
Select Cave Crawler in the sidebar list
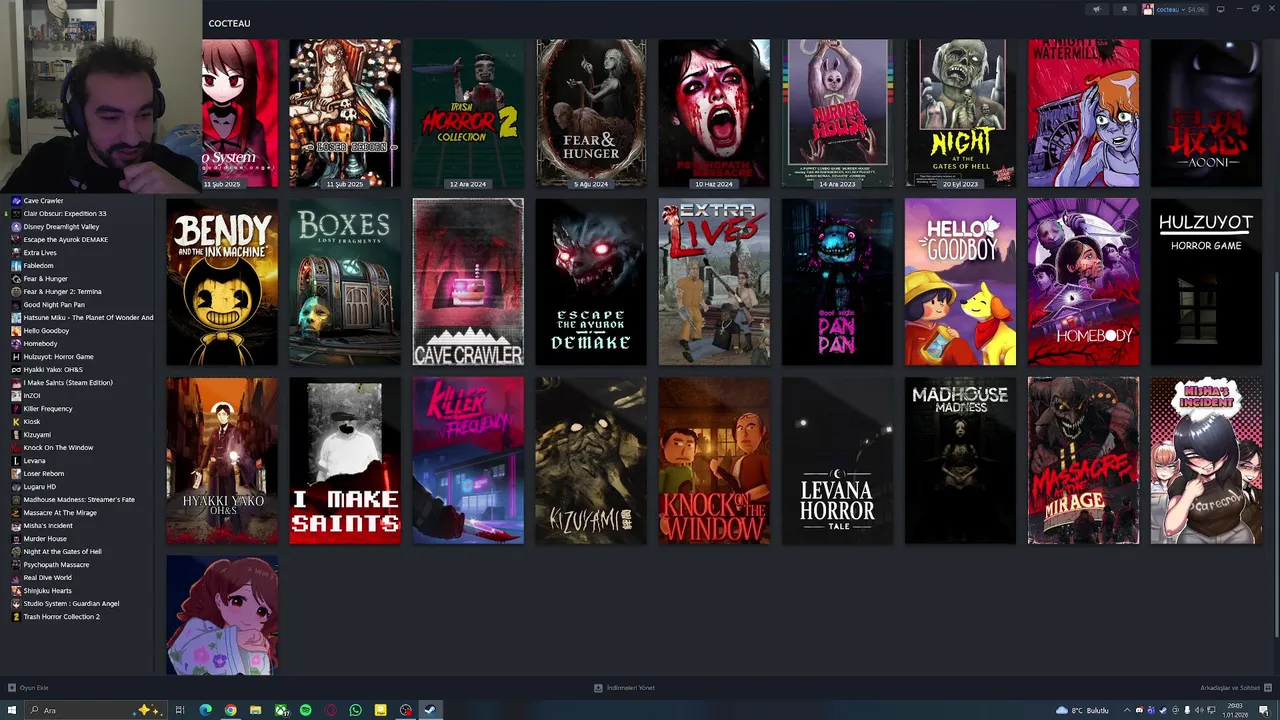(43, 200)
